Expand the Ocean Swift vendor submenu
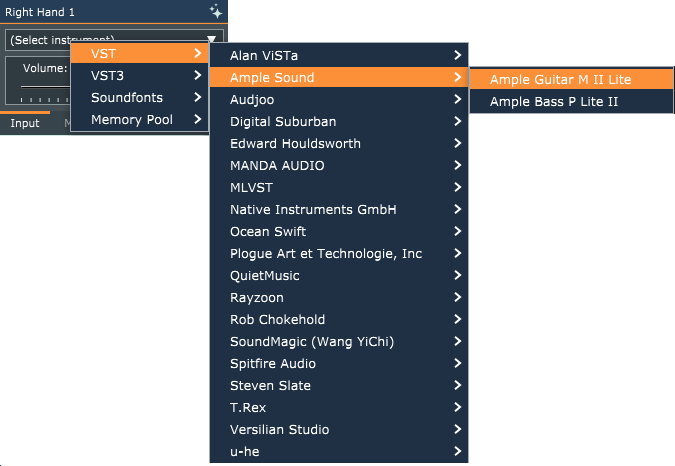 [339, 231]
